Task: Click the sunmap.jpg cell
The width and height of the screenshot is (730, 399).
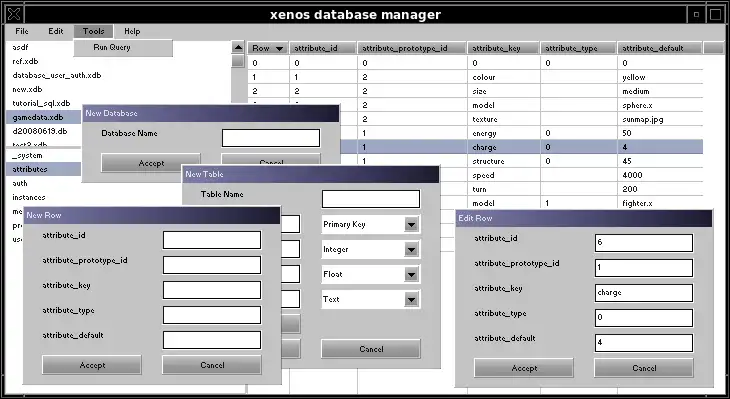Action: click(x=660, y=119)
